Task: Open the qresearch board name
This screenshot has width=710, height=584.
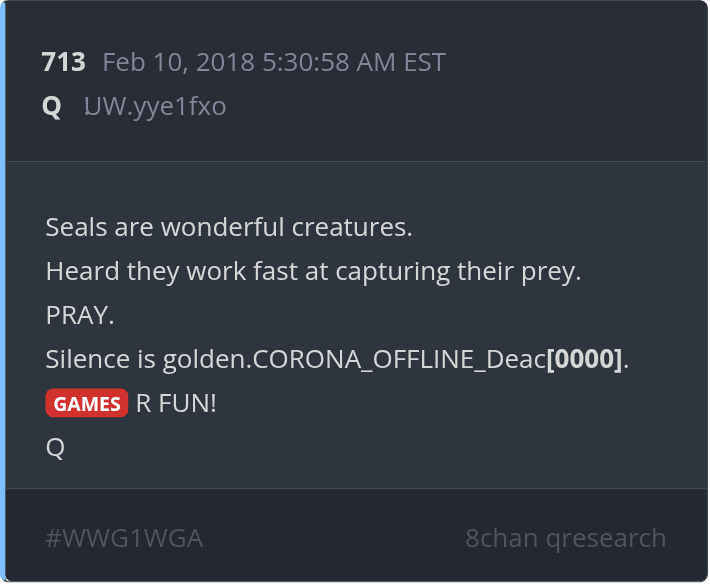Action: (x=606, y=538)
